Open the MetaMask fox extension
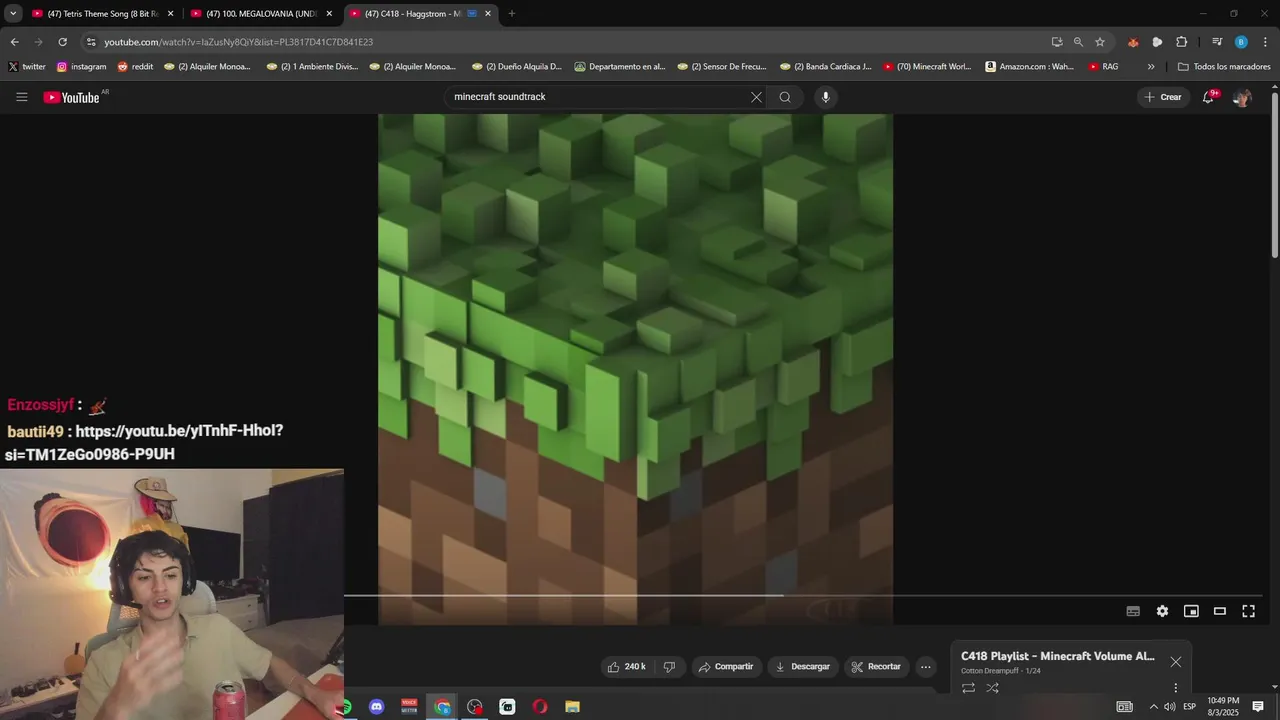Screen dimensions: 1280x720 click(1133, 42)
